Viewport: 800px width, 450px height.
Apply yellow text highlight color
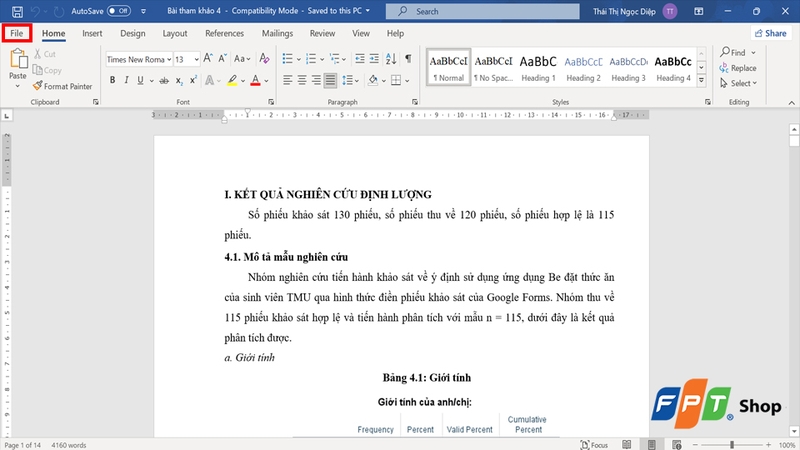(x=232, y=81)
